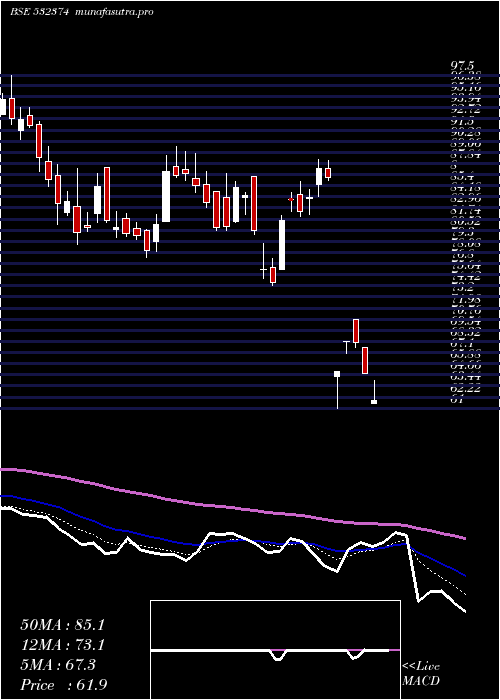Click the BSE 532374 chart title
Viewport: 500px width, 700px height.
click(x=39, y=12)
